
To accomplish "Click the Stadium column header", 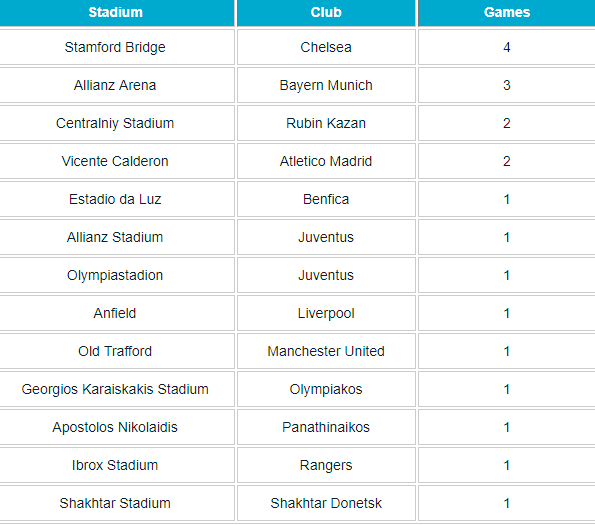I will coord(117,13).
